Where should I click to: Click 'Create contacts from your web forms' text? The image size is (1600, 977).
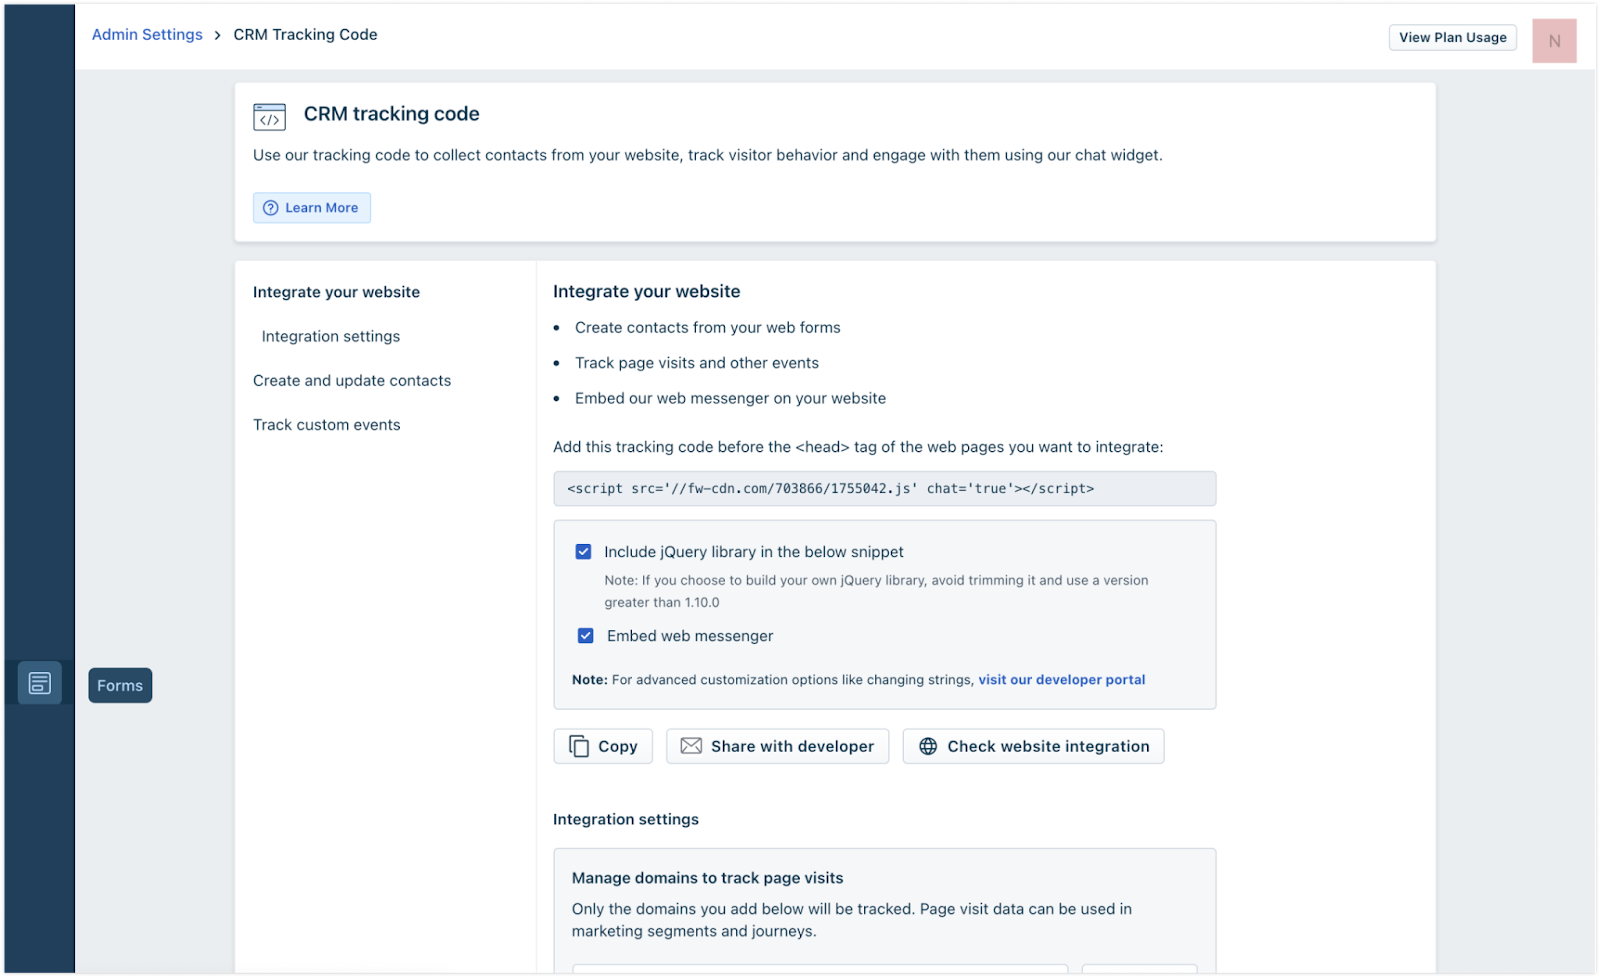[x=708, y=328]
